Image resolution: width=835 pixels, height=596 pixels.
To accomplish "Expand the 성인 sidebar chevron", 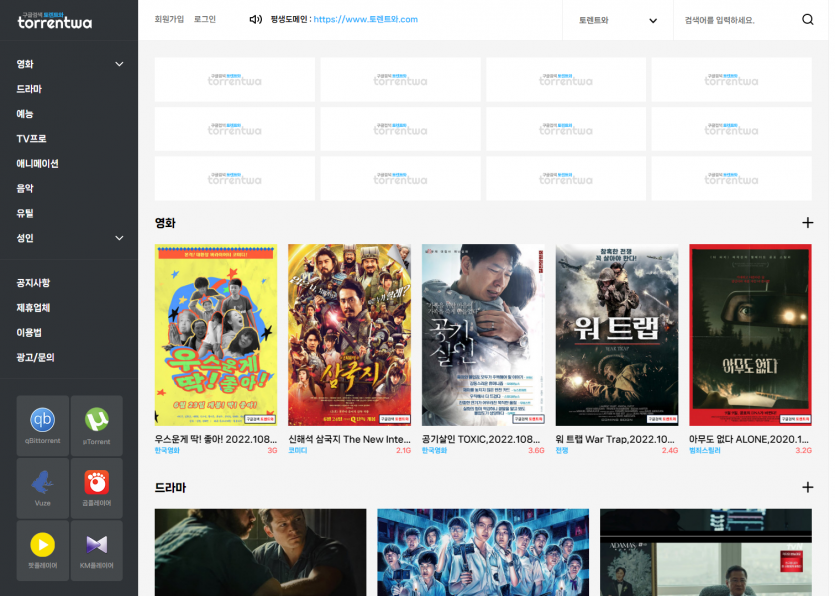I will click(x=119, y=238).
